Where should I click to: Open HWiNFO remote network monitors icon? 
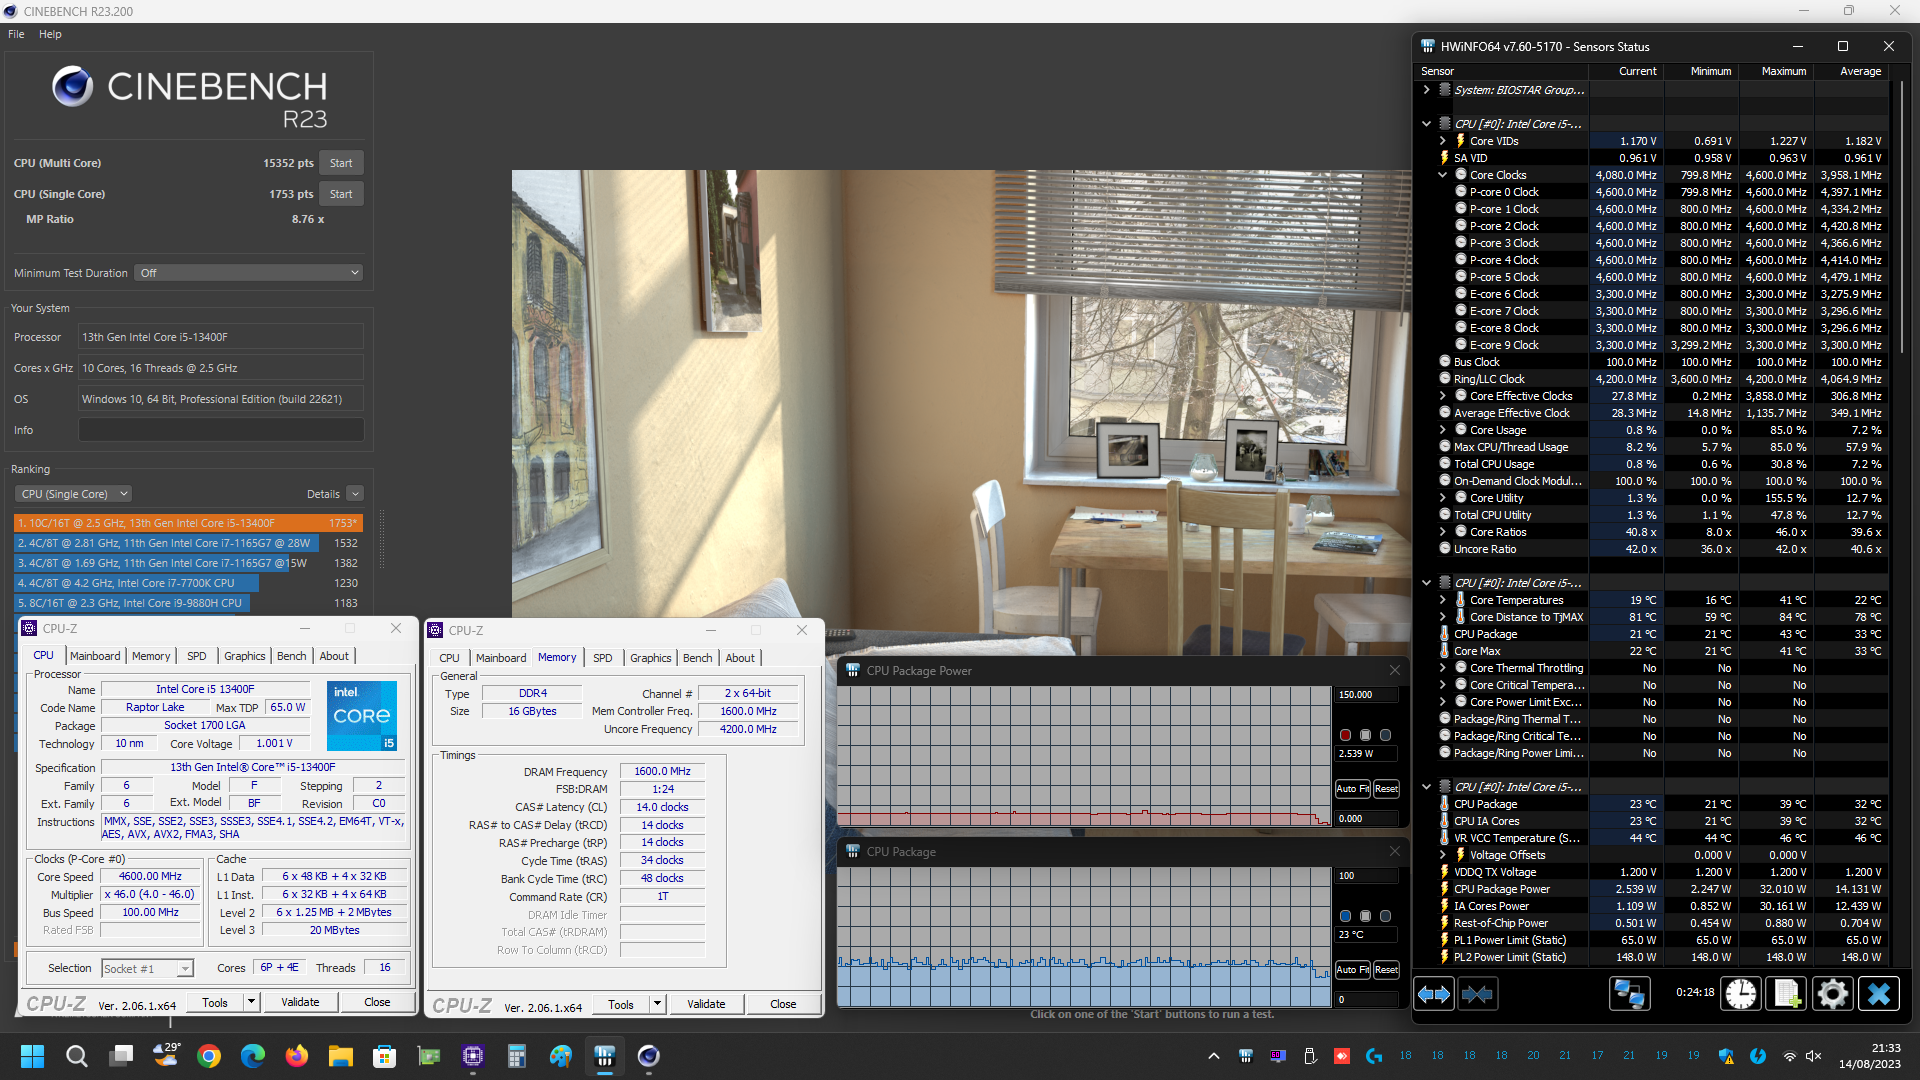tap(1629, 994)
